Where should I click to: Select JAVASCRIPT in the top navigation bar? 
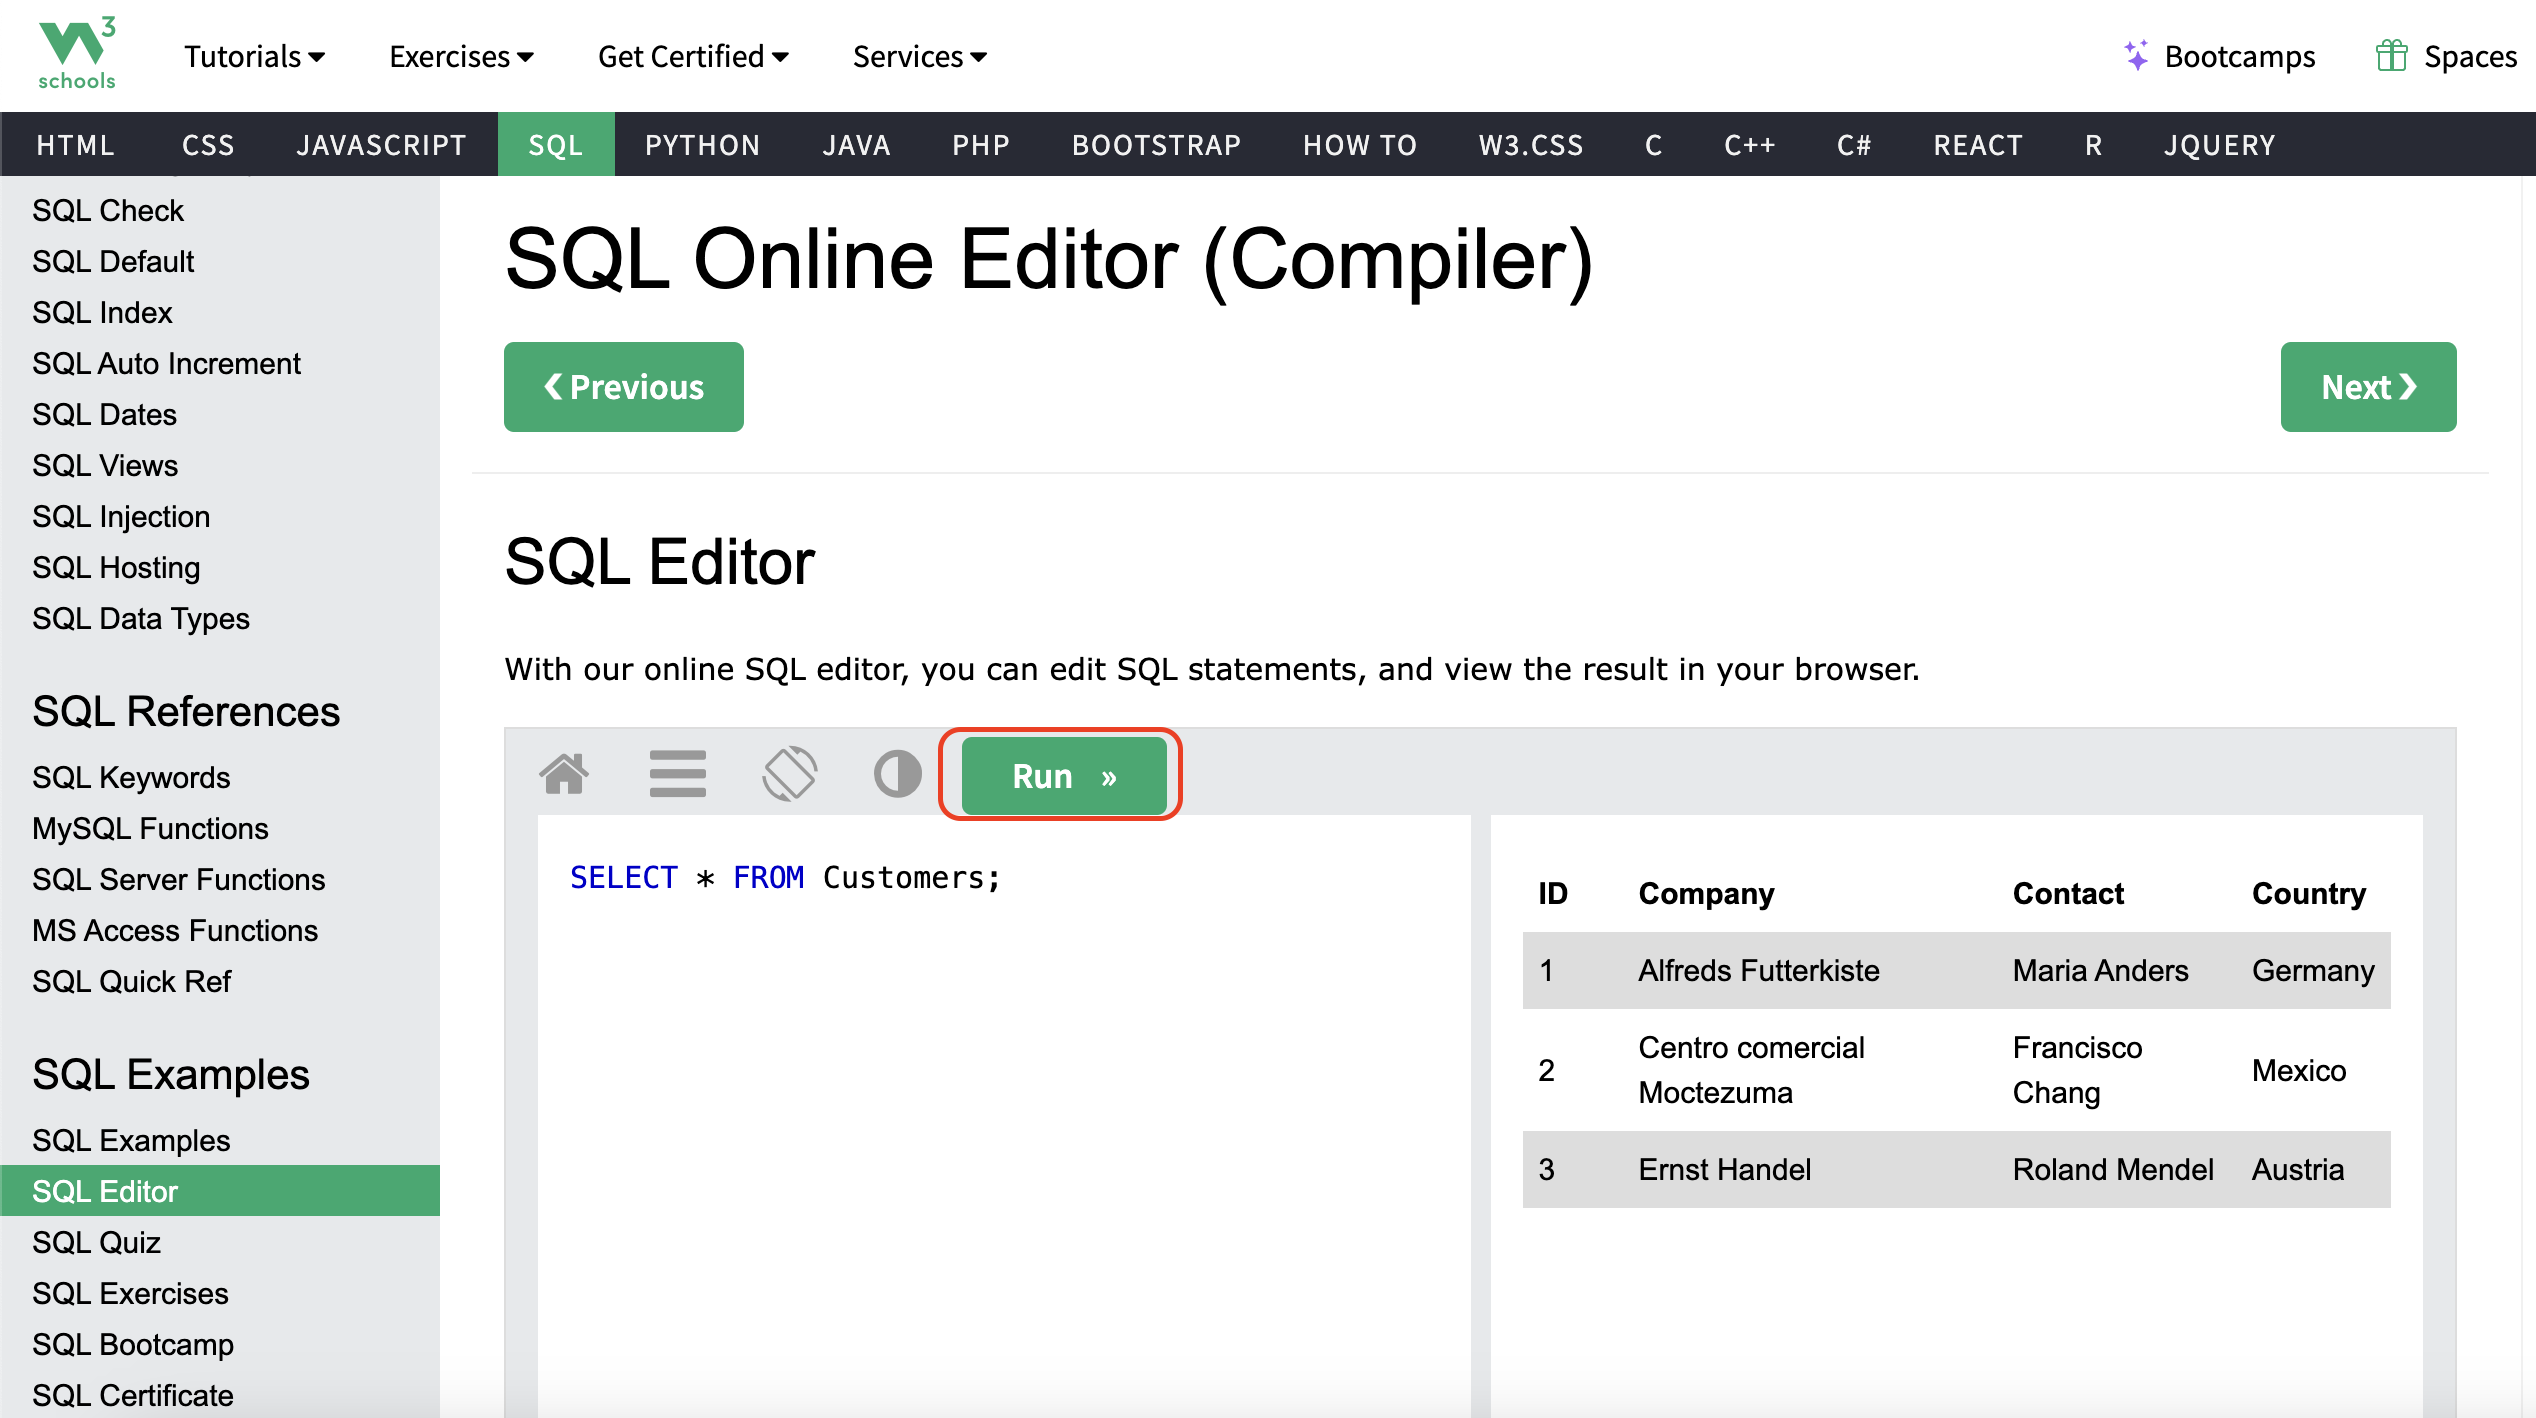(x=381, y=145)
